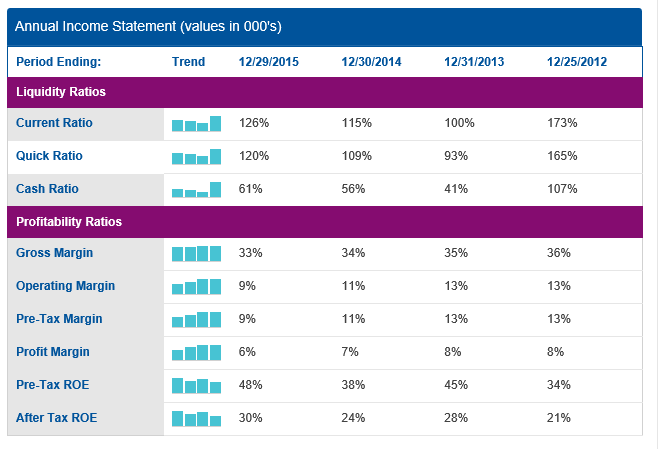Image resolution: width=658 pixels, height=449 pixels.
Task: Select the 12/25/2012 period column header
Action: click(x=577, y=62)
